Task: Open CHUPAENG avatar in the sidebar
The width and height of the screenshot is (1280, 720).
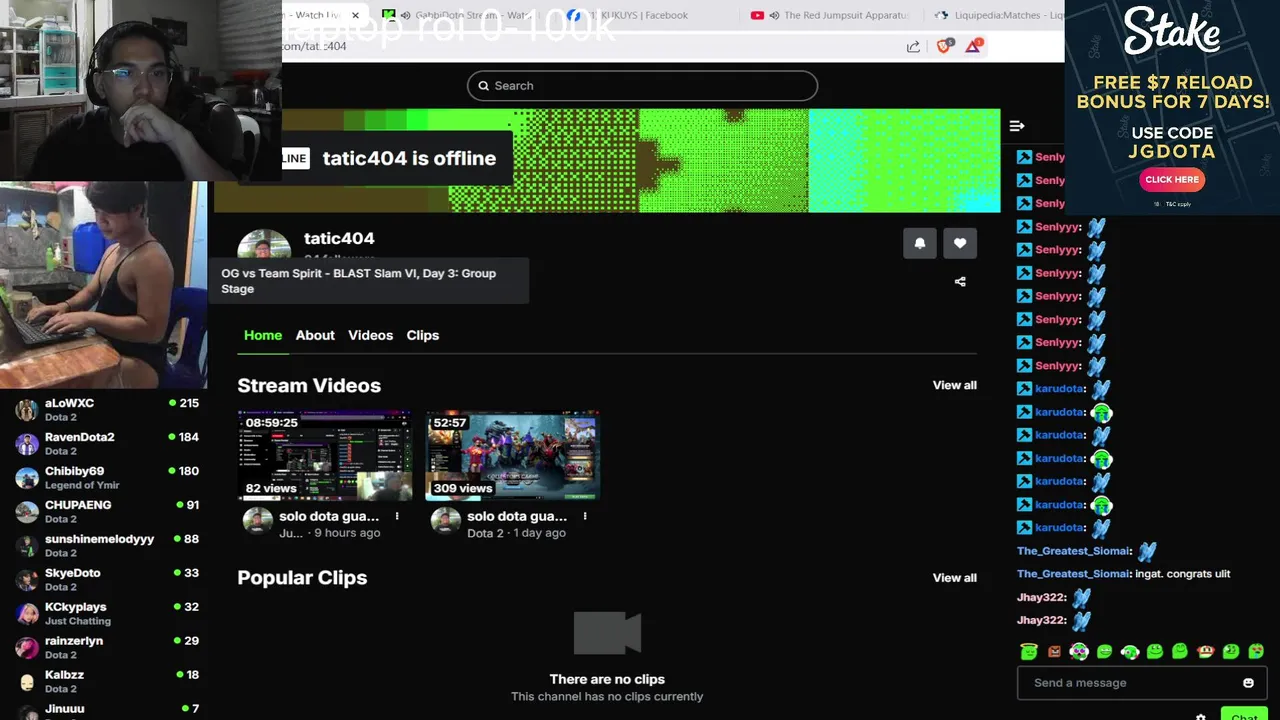Action: pos(27,512)
